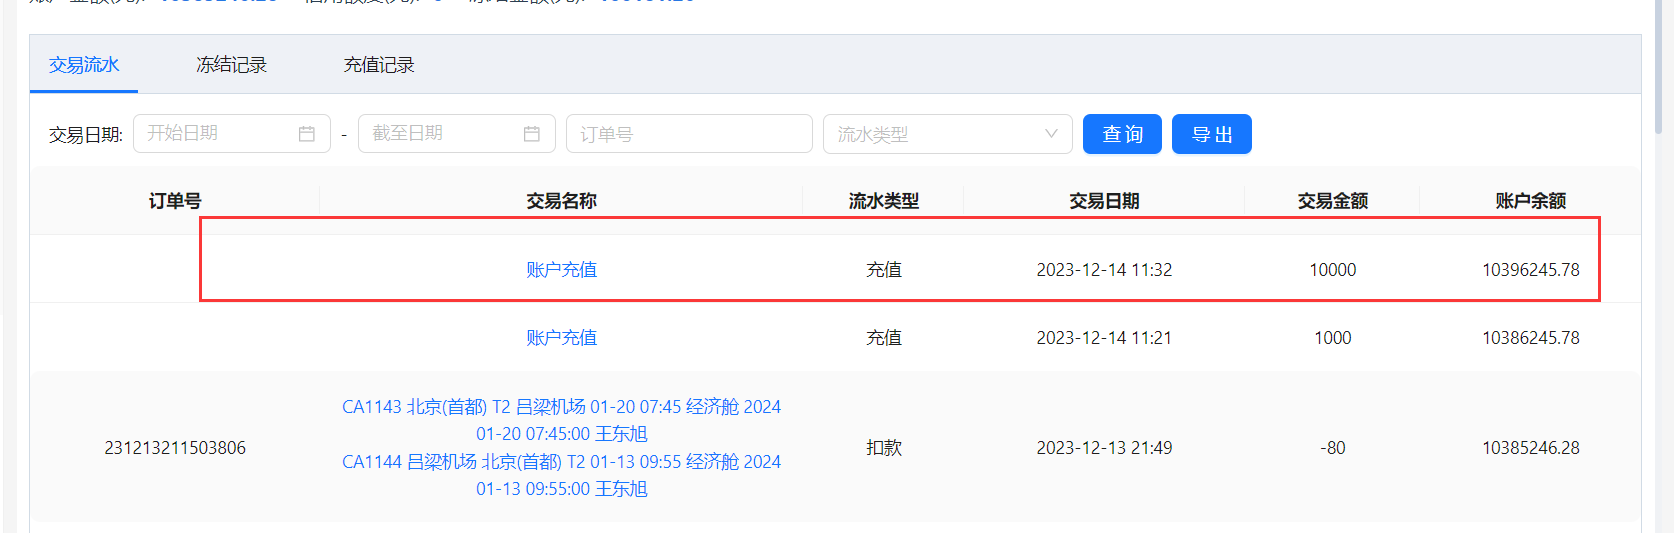Open 账户充值 link dated 2023-12-14 11:21

point(561,338)
